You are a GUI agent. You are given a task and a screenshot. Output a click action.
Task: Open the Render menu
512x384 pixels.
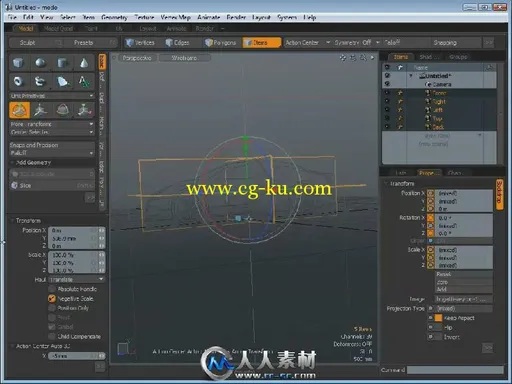(236, 17)
